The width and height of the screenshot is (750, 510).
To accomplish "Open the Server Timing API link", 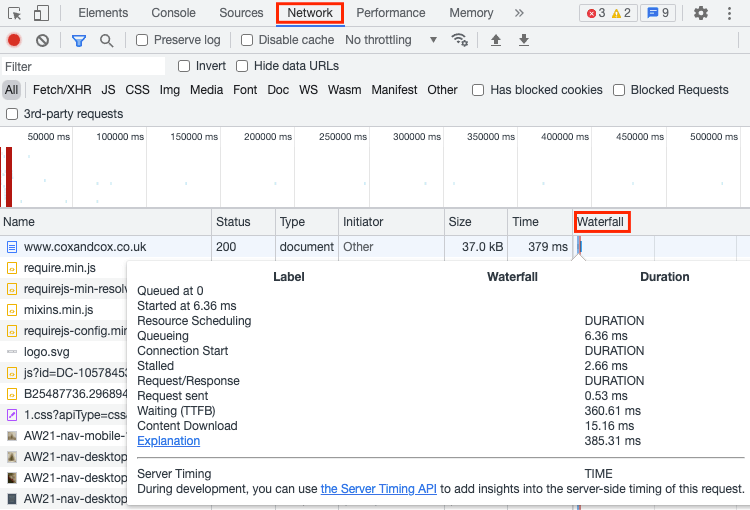I will [x=378, y=489].
